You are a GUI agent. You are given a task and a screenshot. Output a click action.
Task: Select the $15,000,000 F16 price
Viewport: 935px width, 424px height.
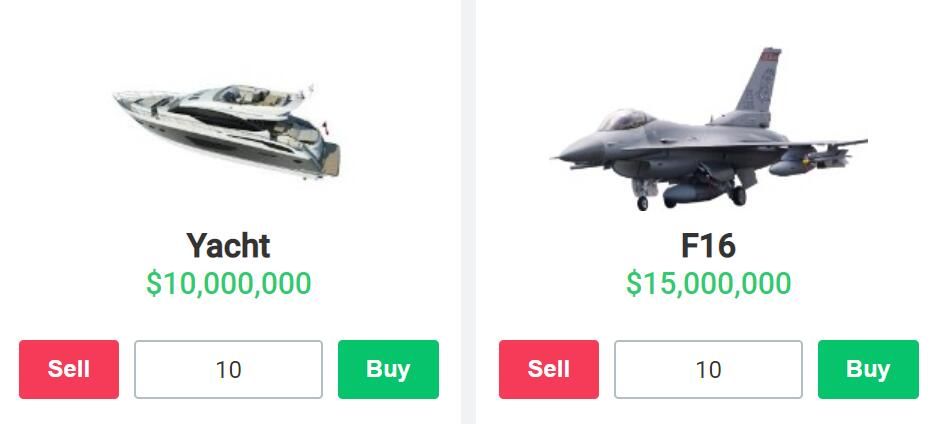tap(708, 283)
